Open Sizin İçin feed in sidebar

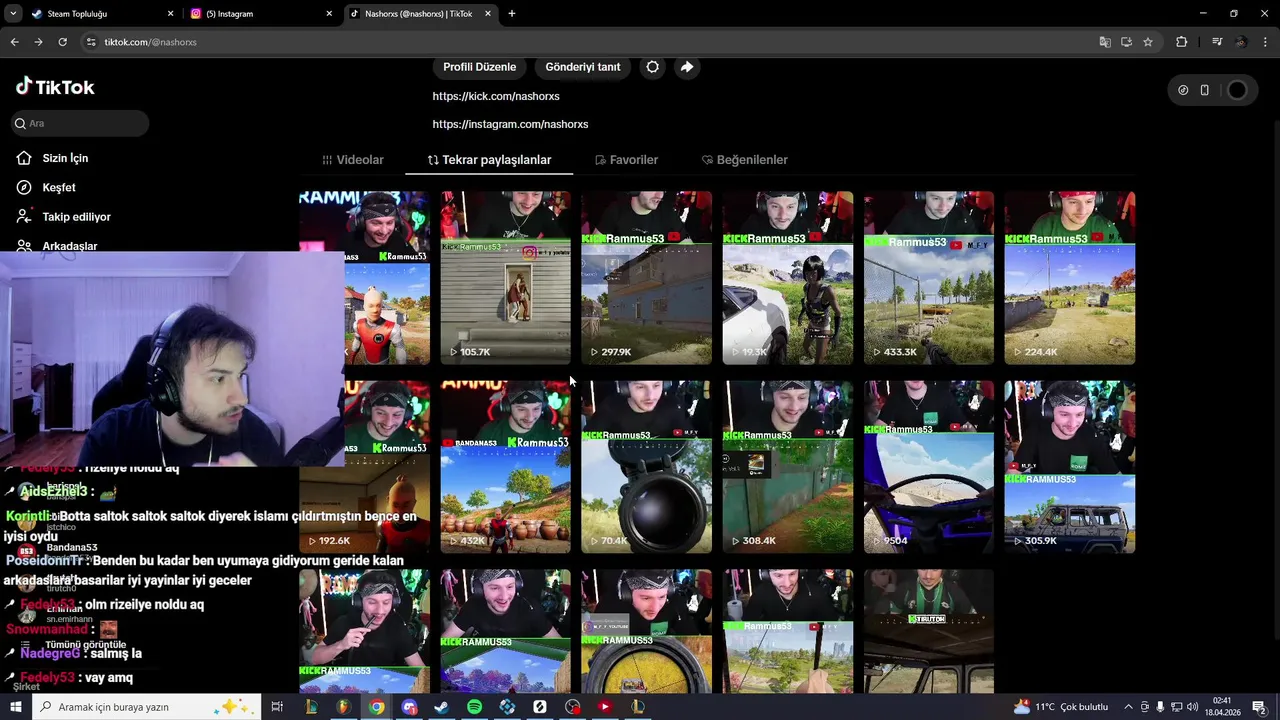coord(65,158)
